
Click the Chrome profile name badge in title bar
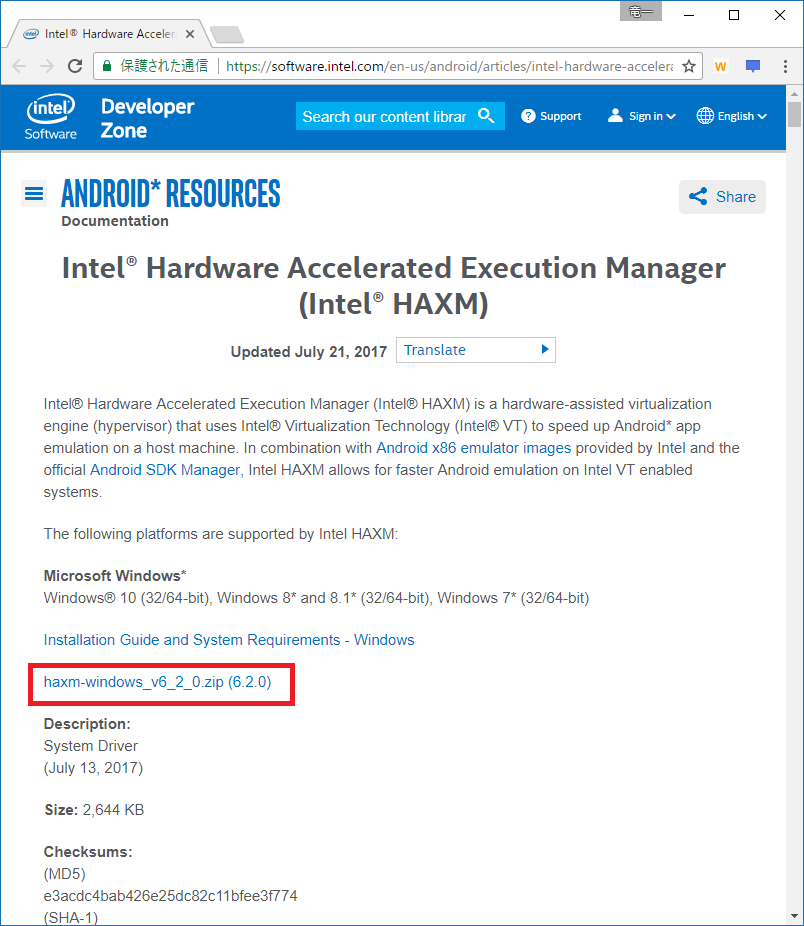[640, 11]
